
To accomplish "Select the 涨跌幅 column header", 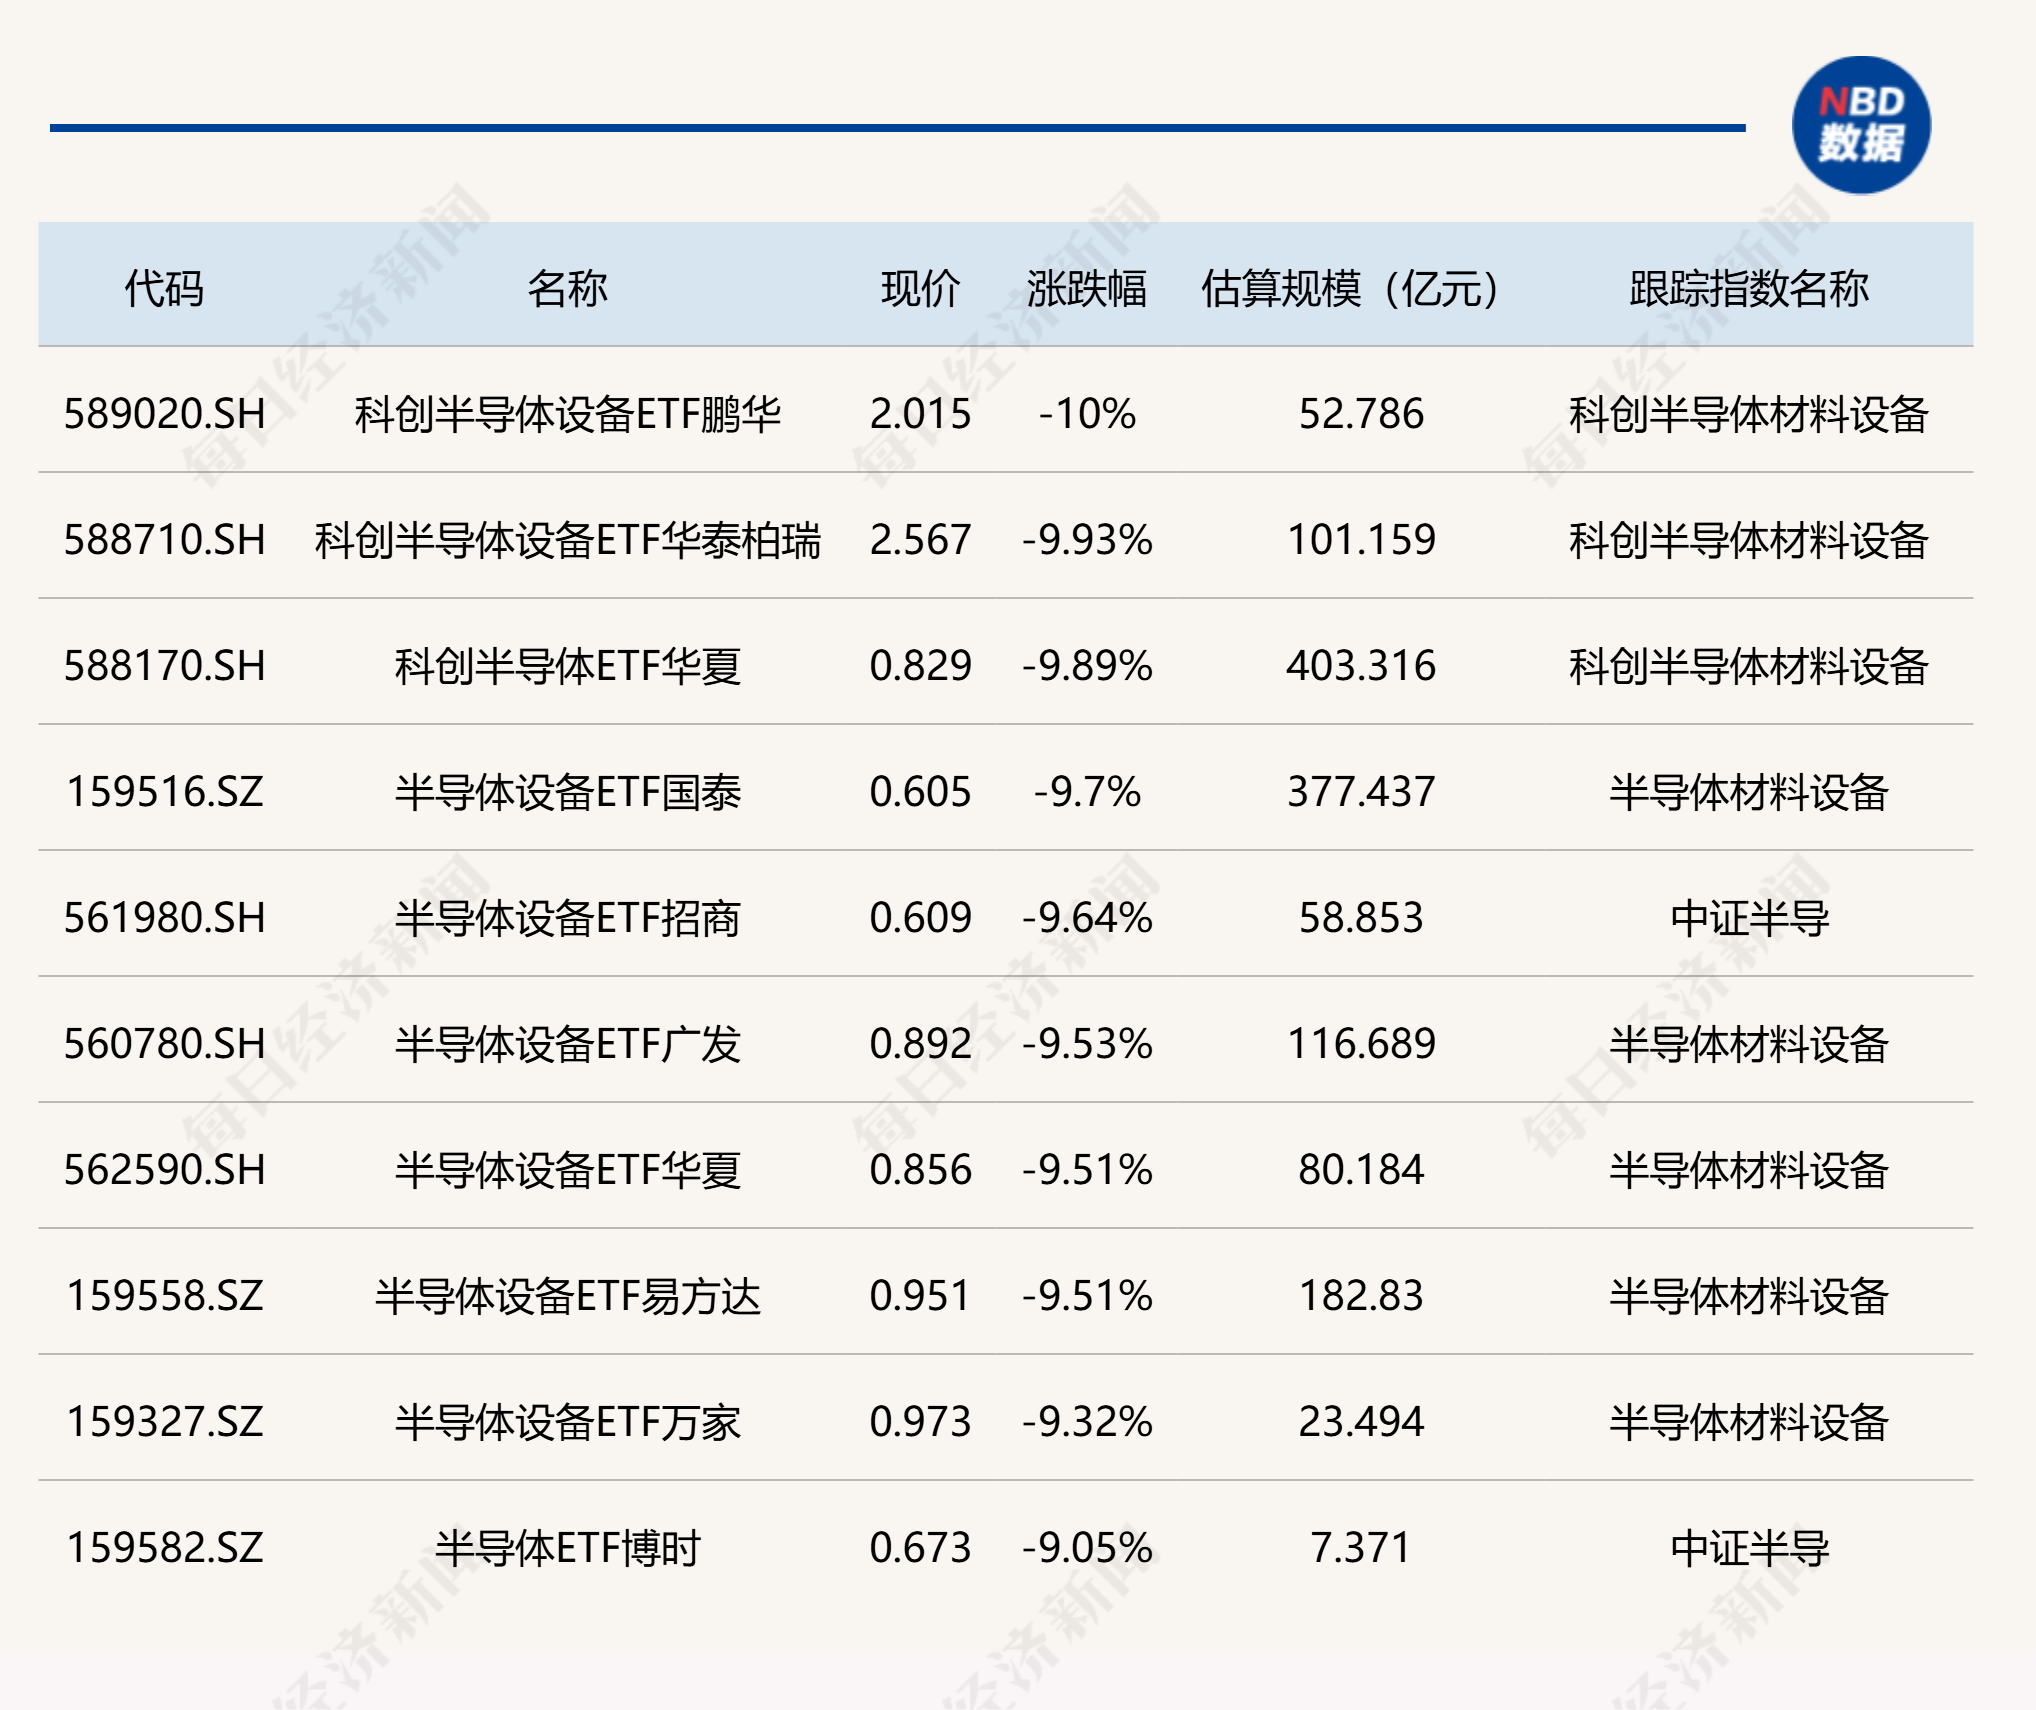I will point(1087,289).
